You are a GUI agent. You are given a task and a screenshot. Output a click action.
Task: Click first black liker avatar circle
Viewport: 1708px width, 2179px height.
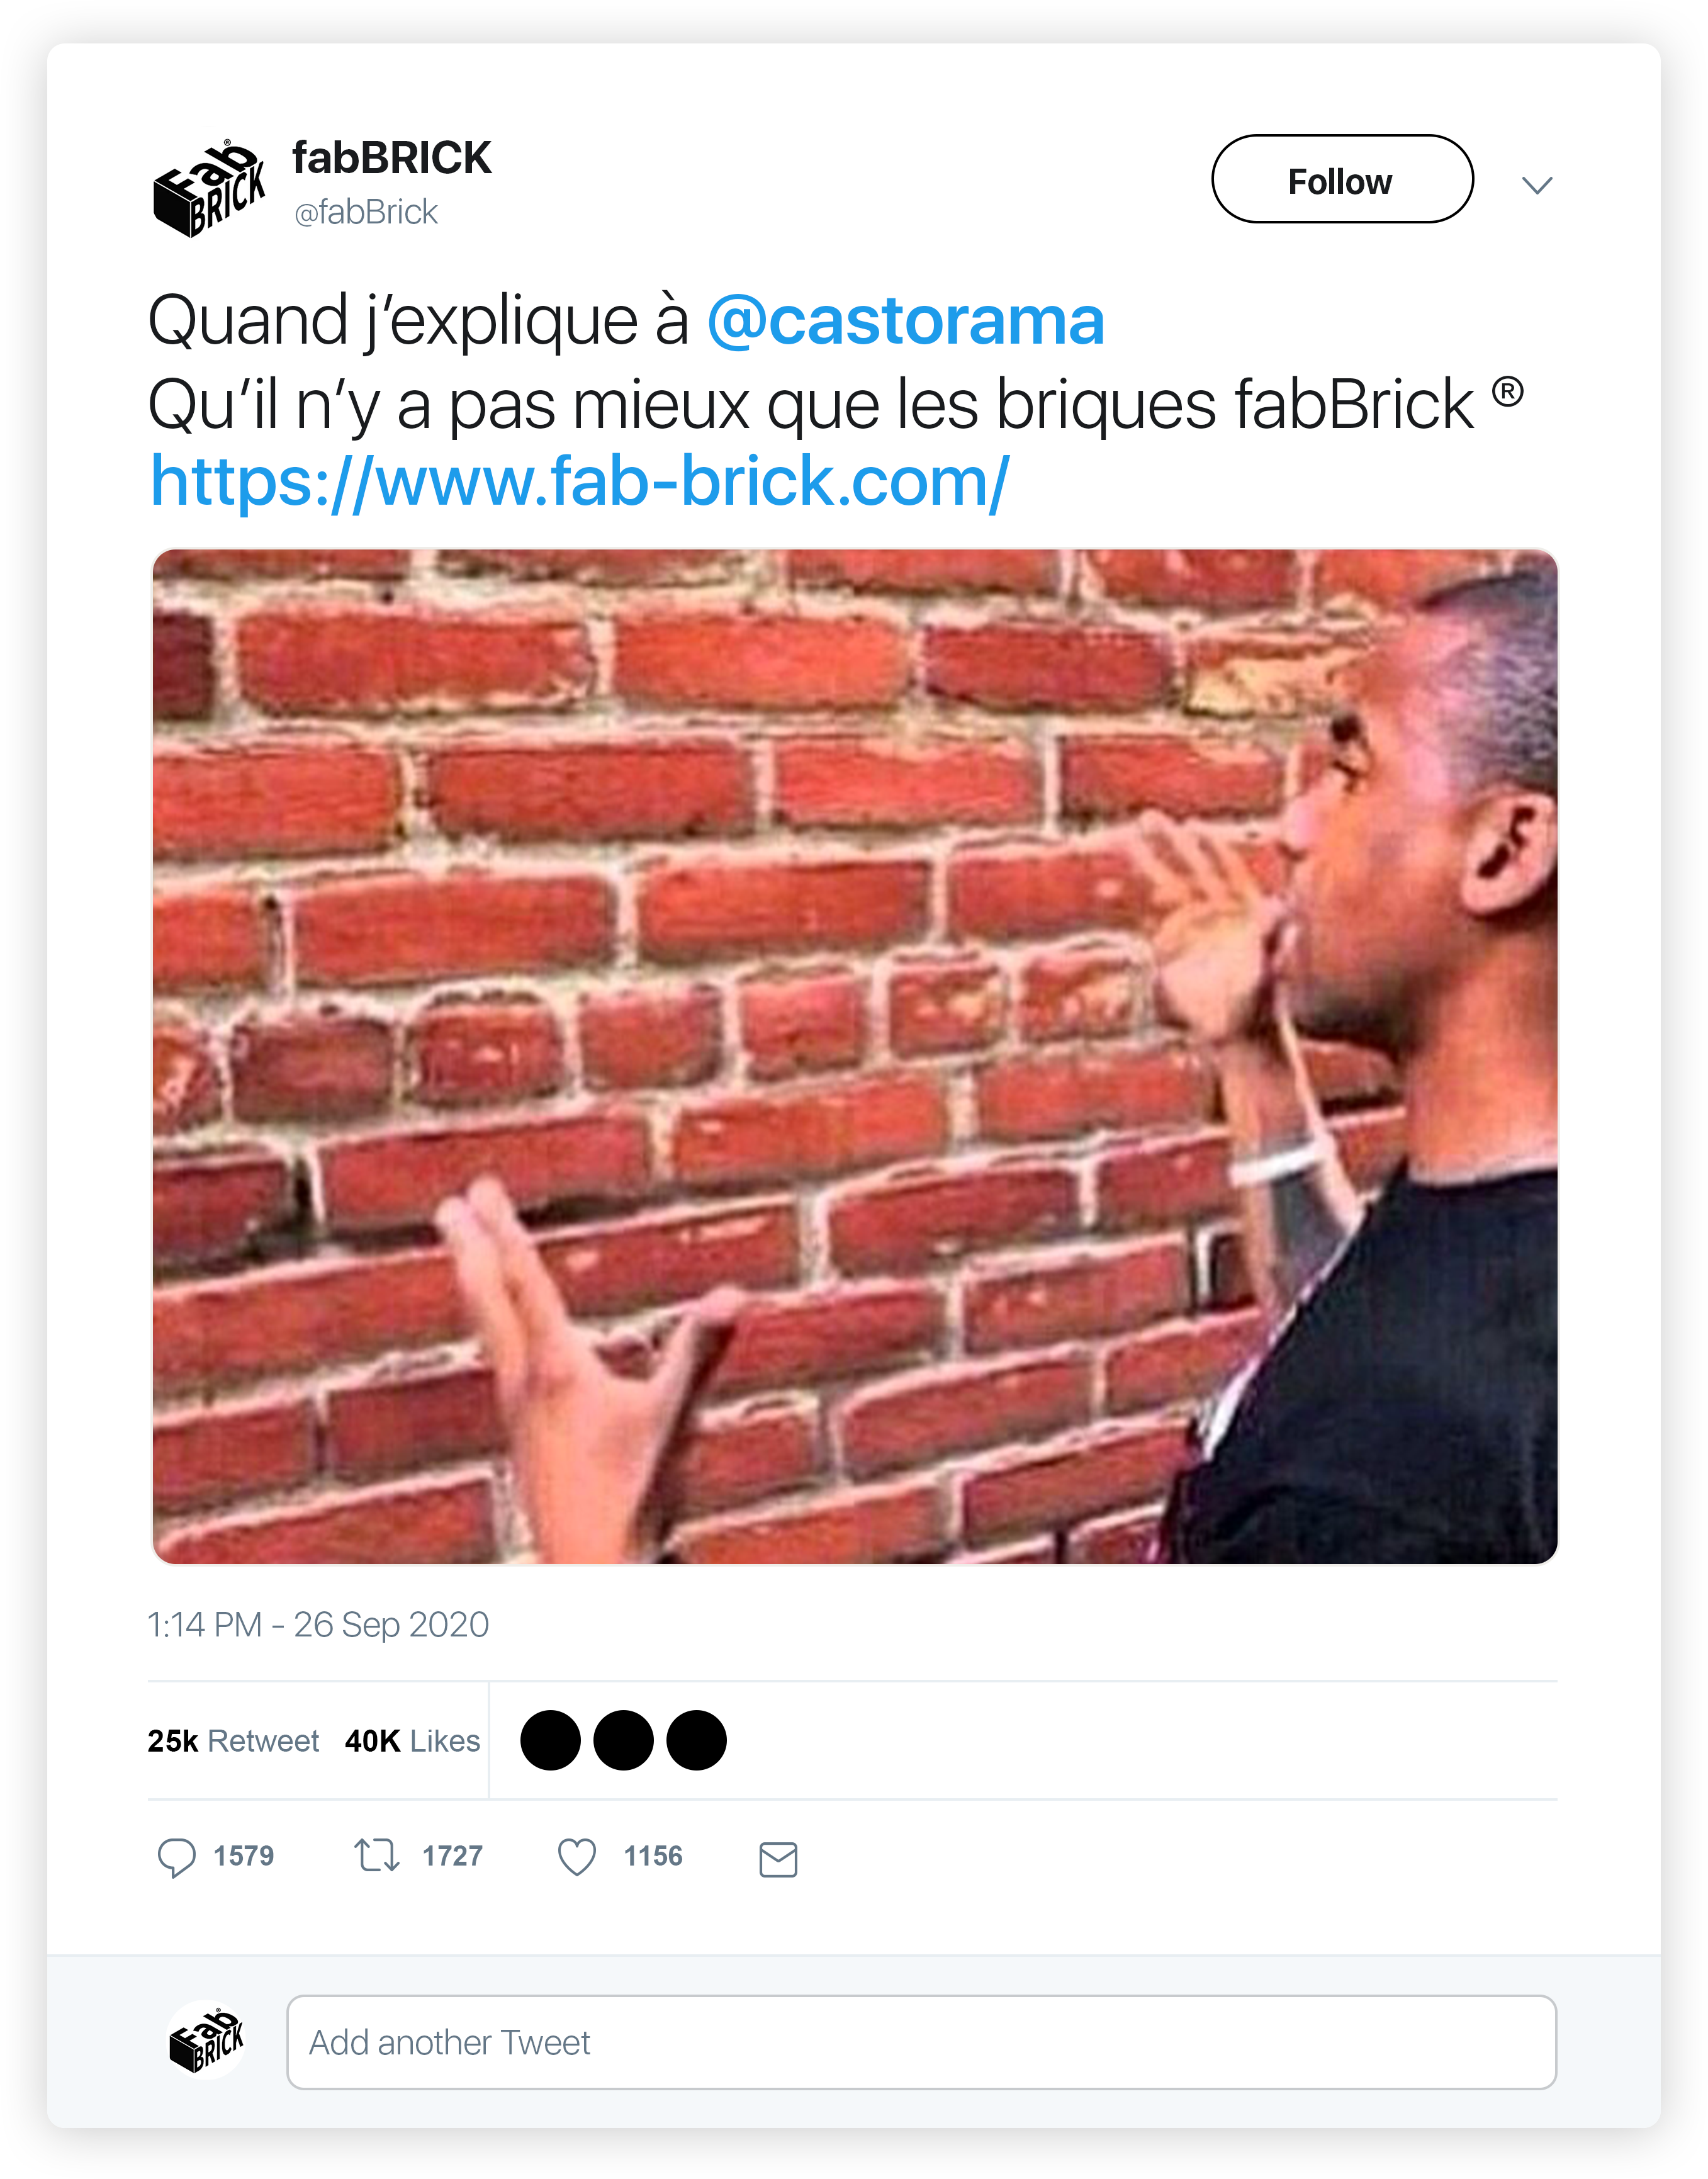coord(550,1740)
